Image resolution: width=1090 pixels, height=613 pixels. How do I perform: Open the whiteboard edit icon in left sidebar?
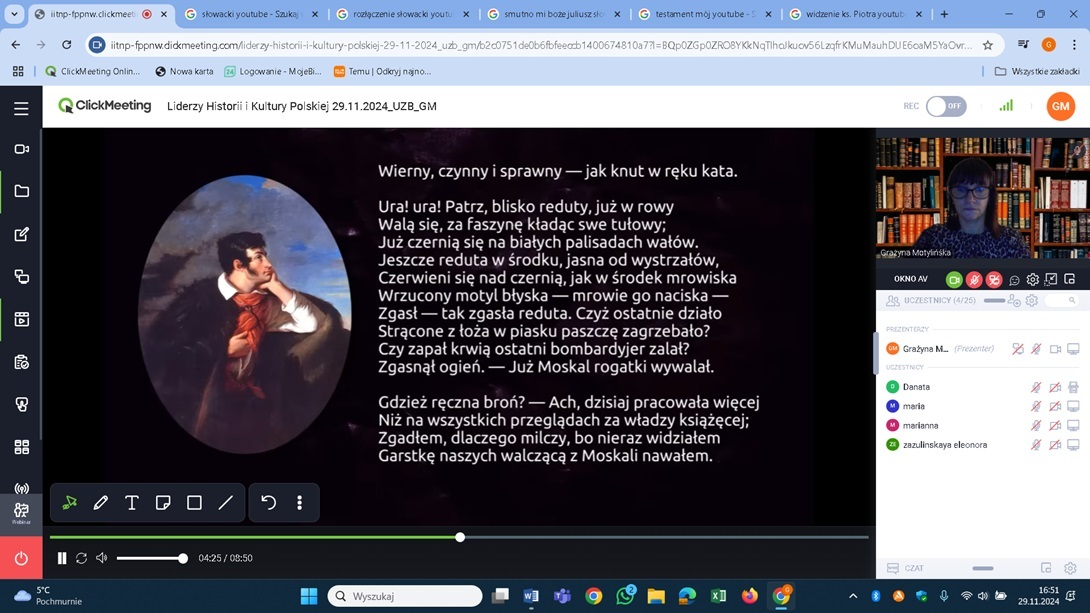pos(22,234)
